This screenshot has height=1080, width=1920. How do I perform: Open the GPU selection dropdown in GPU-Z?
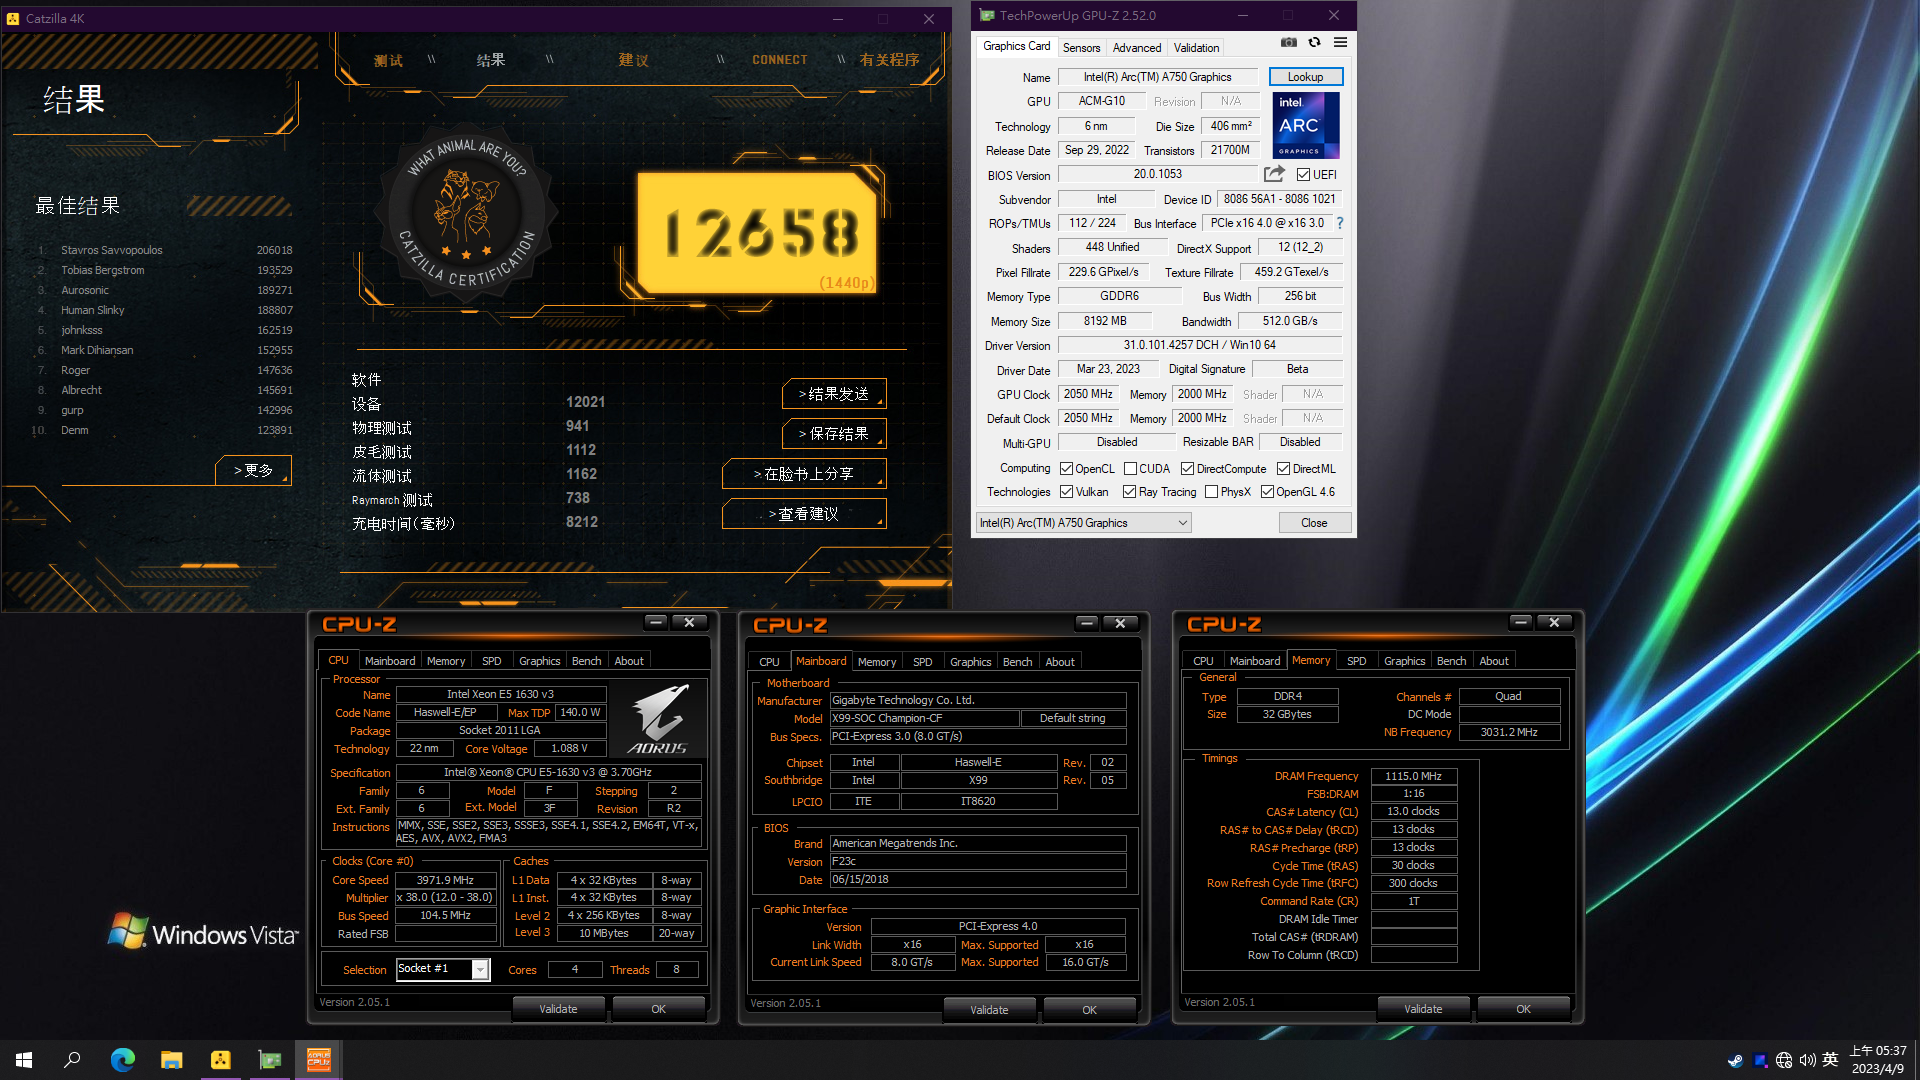pyautogui.click(x=1084, y=522)
